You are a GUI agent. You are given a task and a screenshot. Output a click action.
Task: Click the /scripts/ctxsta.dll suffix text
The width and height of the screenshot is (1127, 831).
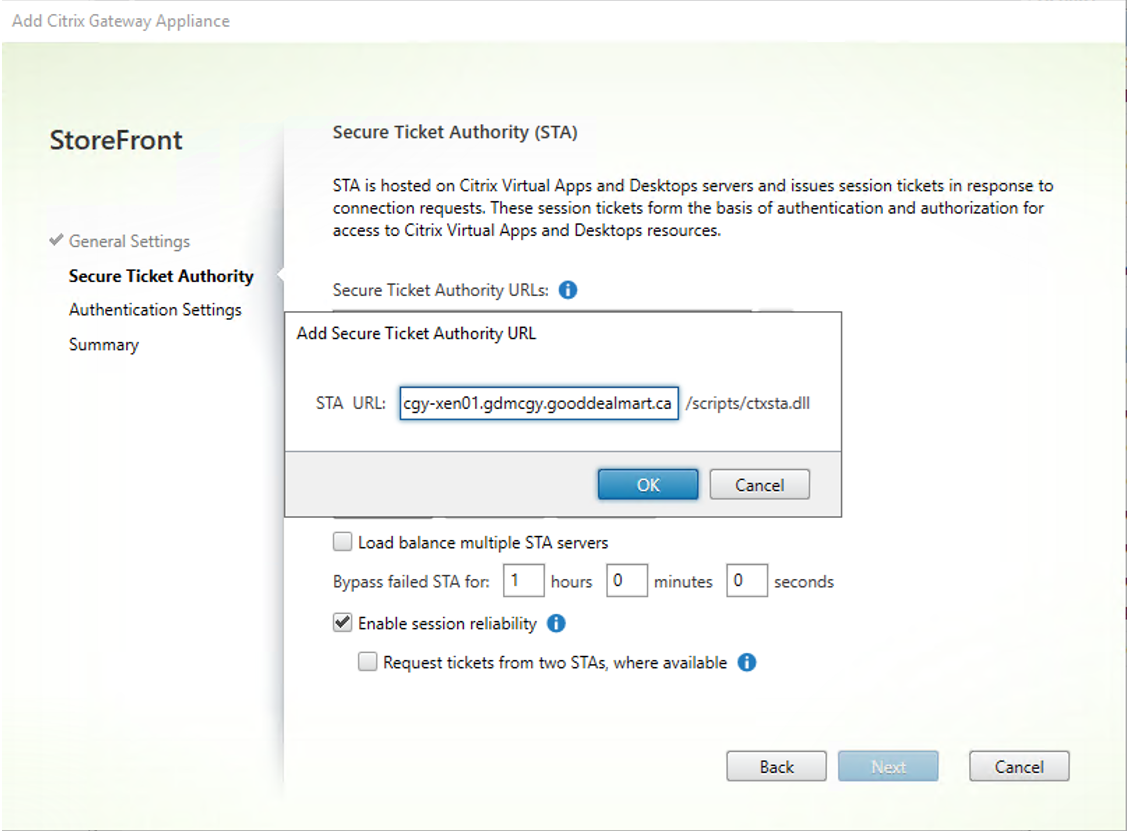[x=748, y=403]
